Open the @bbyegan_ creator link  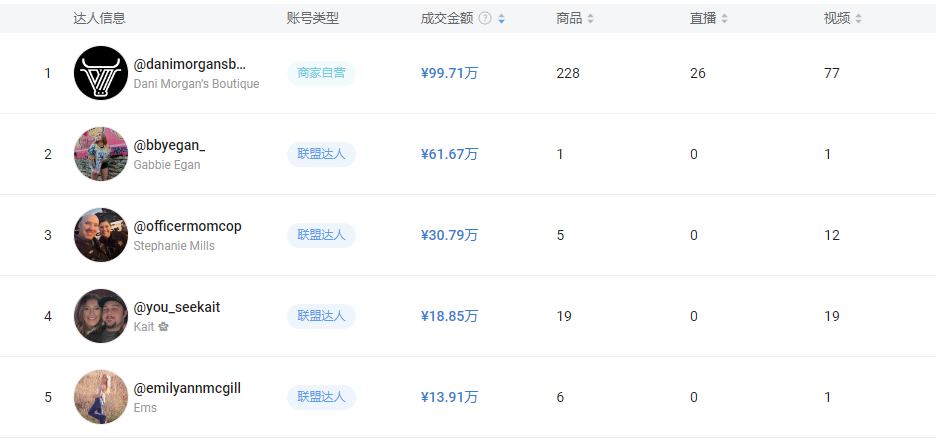pyautogui.click(x=169, y=145)
